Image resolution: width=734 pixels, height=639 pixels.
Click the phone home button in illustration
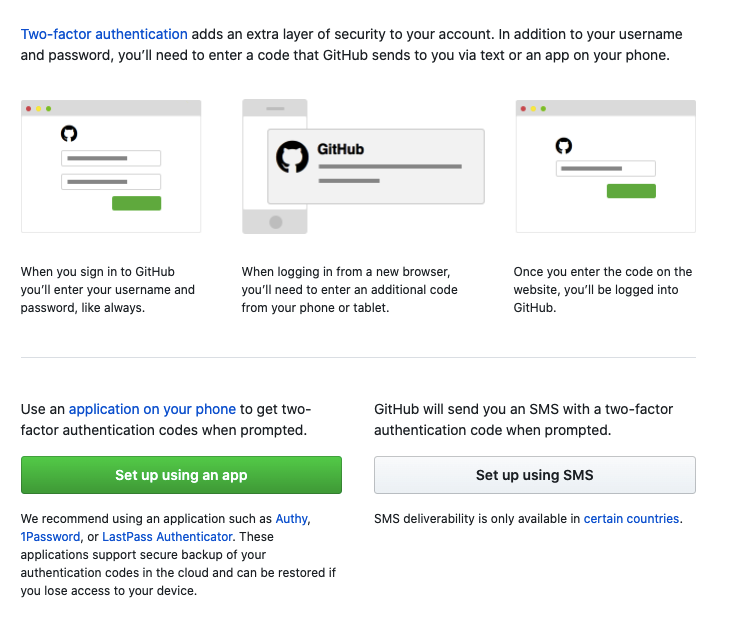(276, 222)
